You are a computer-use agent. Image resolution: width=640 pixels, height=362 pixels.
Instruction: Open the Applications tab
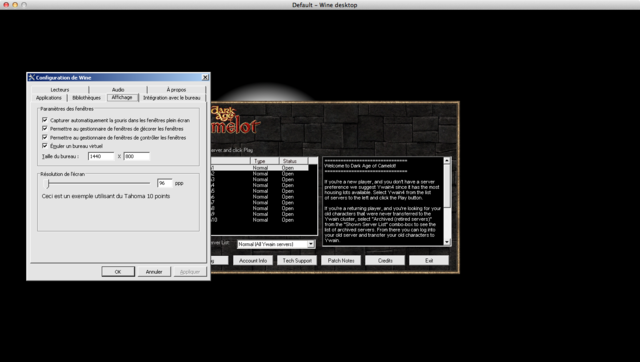tap(49, 98)
